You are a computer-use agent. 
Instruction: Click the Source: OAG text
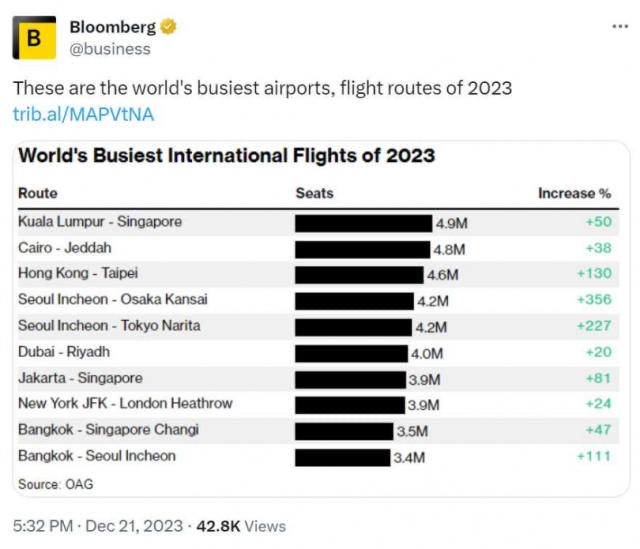(x=53, y=484)
